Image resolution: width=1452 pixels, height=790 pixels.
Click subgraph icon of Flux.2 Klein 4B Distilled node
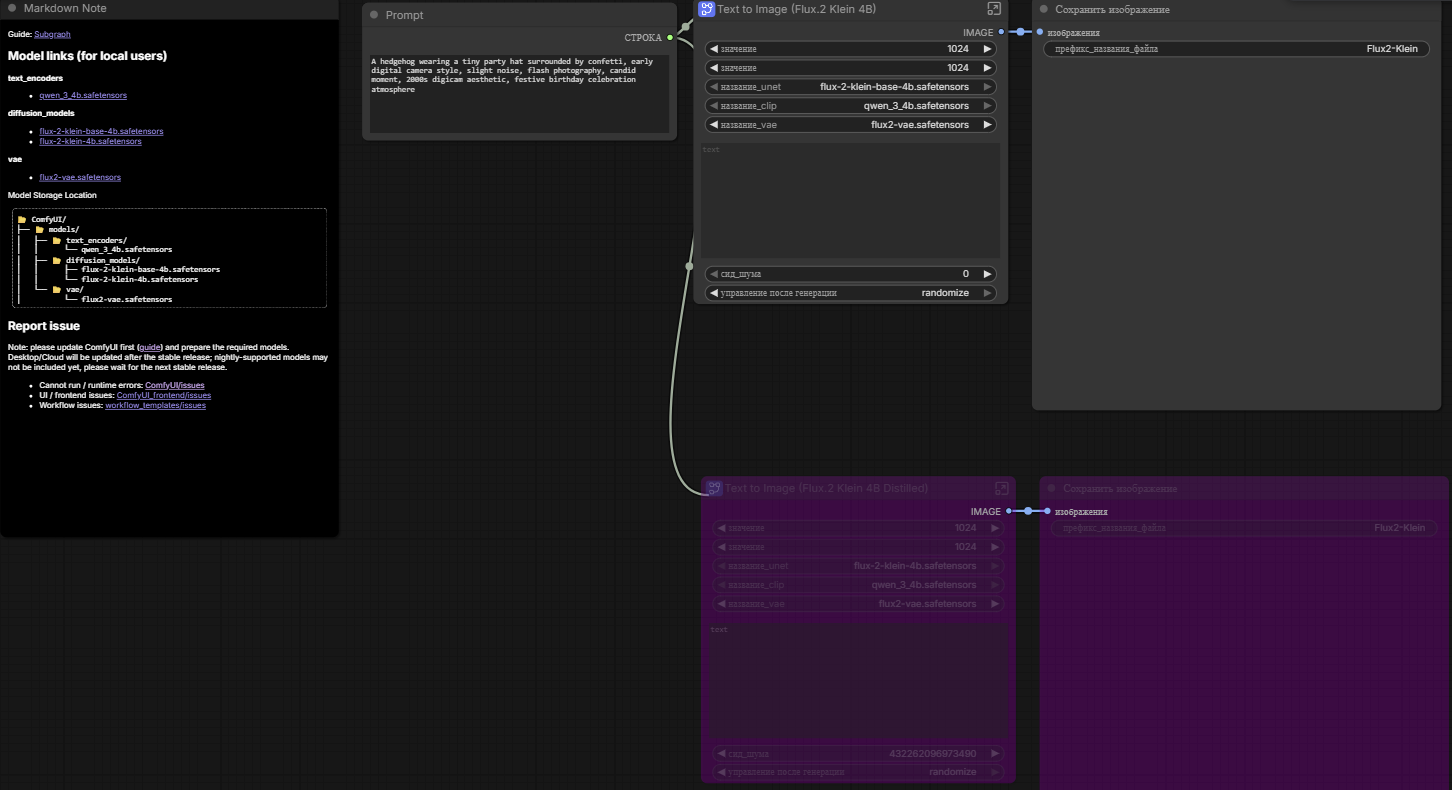pos(714,488)
